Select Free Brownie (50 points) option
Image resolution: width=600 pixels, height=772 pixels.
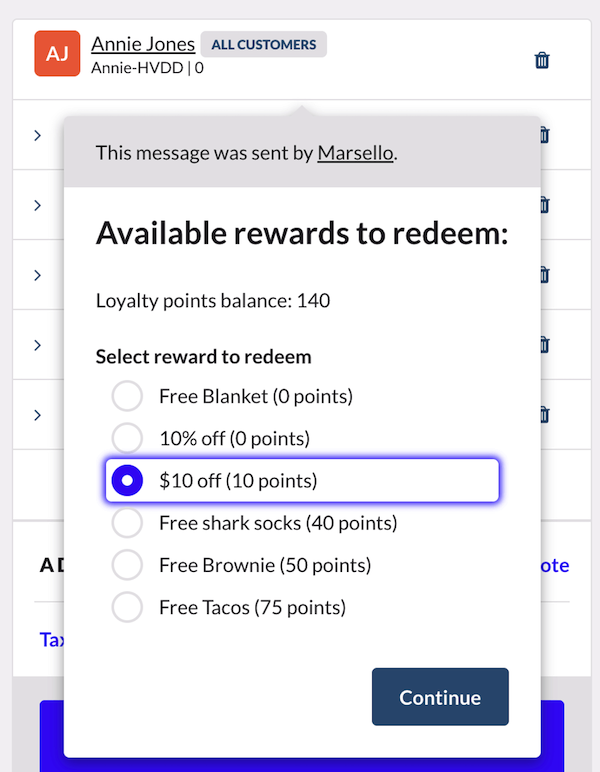127,565
